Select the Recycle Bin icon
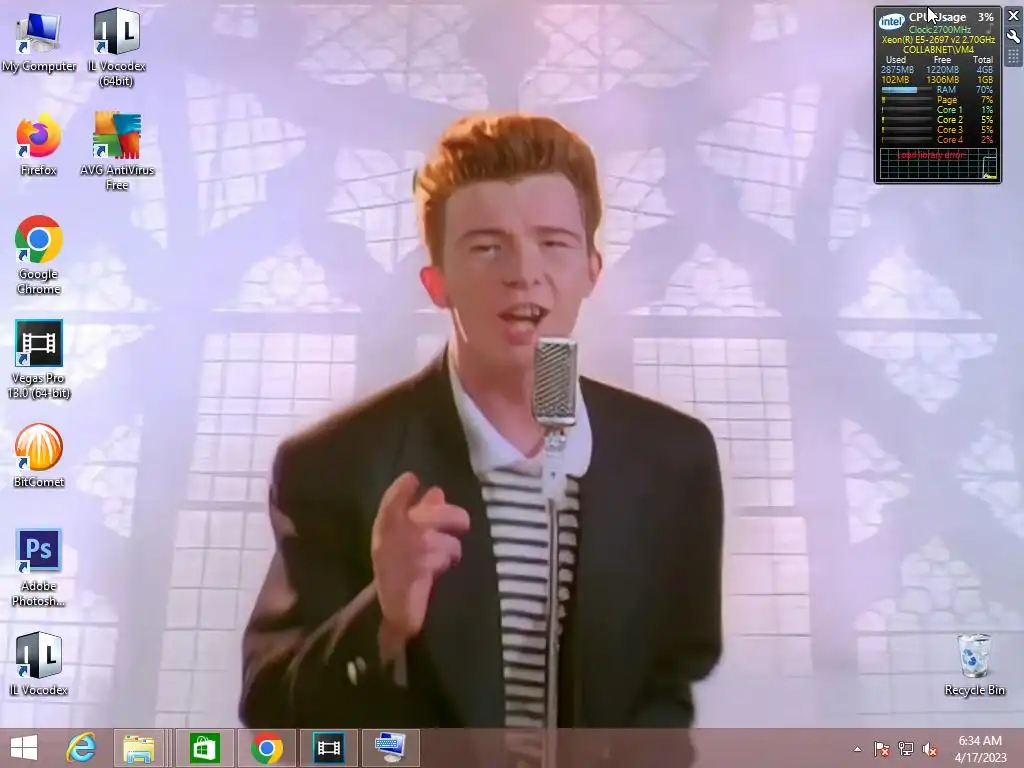The image size is (1024, 768). coord(974,664)
